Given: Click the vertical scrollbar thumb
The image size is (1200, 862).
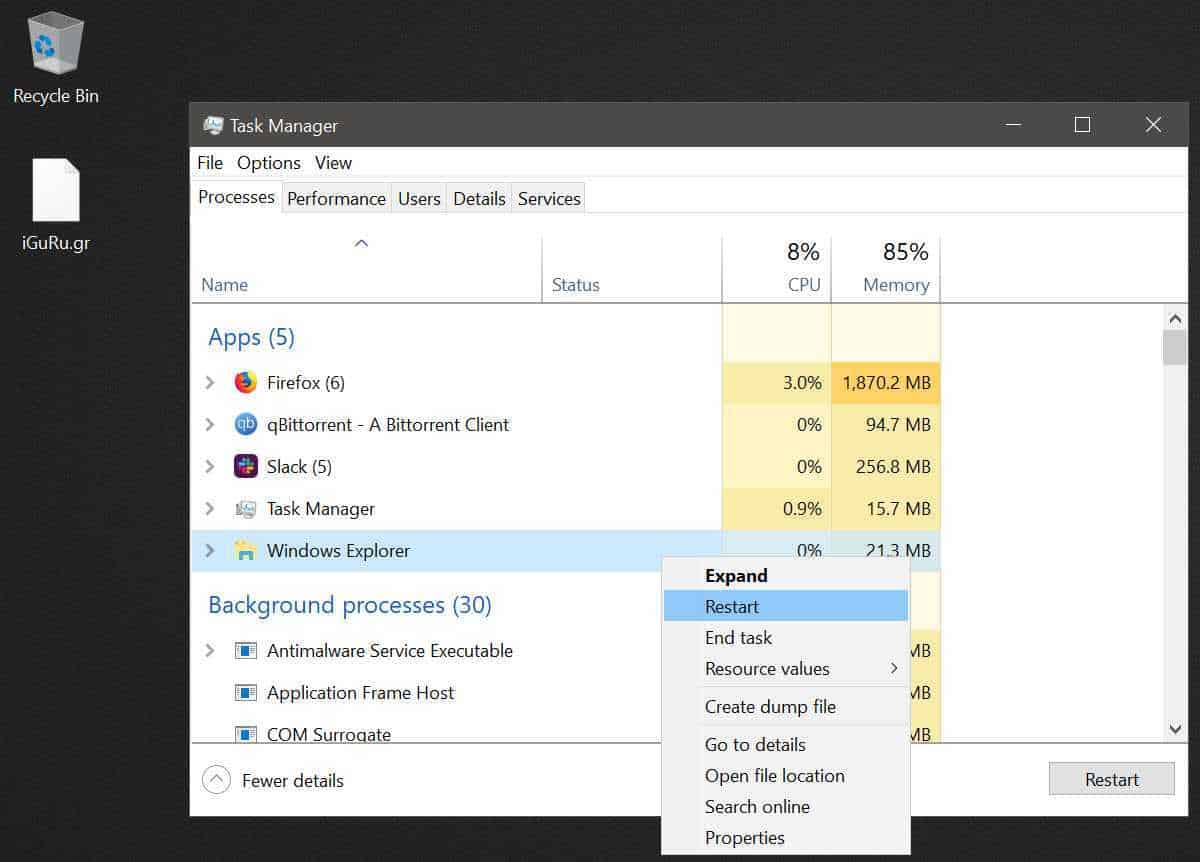Looking at the screenshot, I should pos(1175,348).
